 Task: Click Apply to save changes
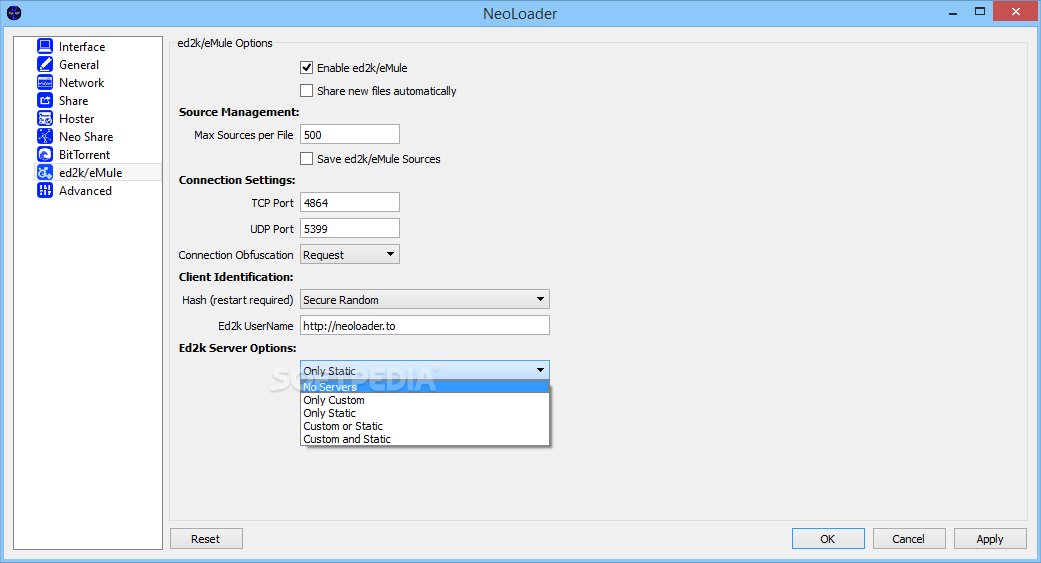point(990,538)
